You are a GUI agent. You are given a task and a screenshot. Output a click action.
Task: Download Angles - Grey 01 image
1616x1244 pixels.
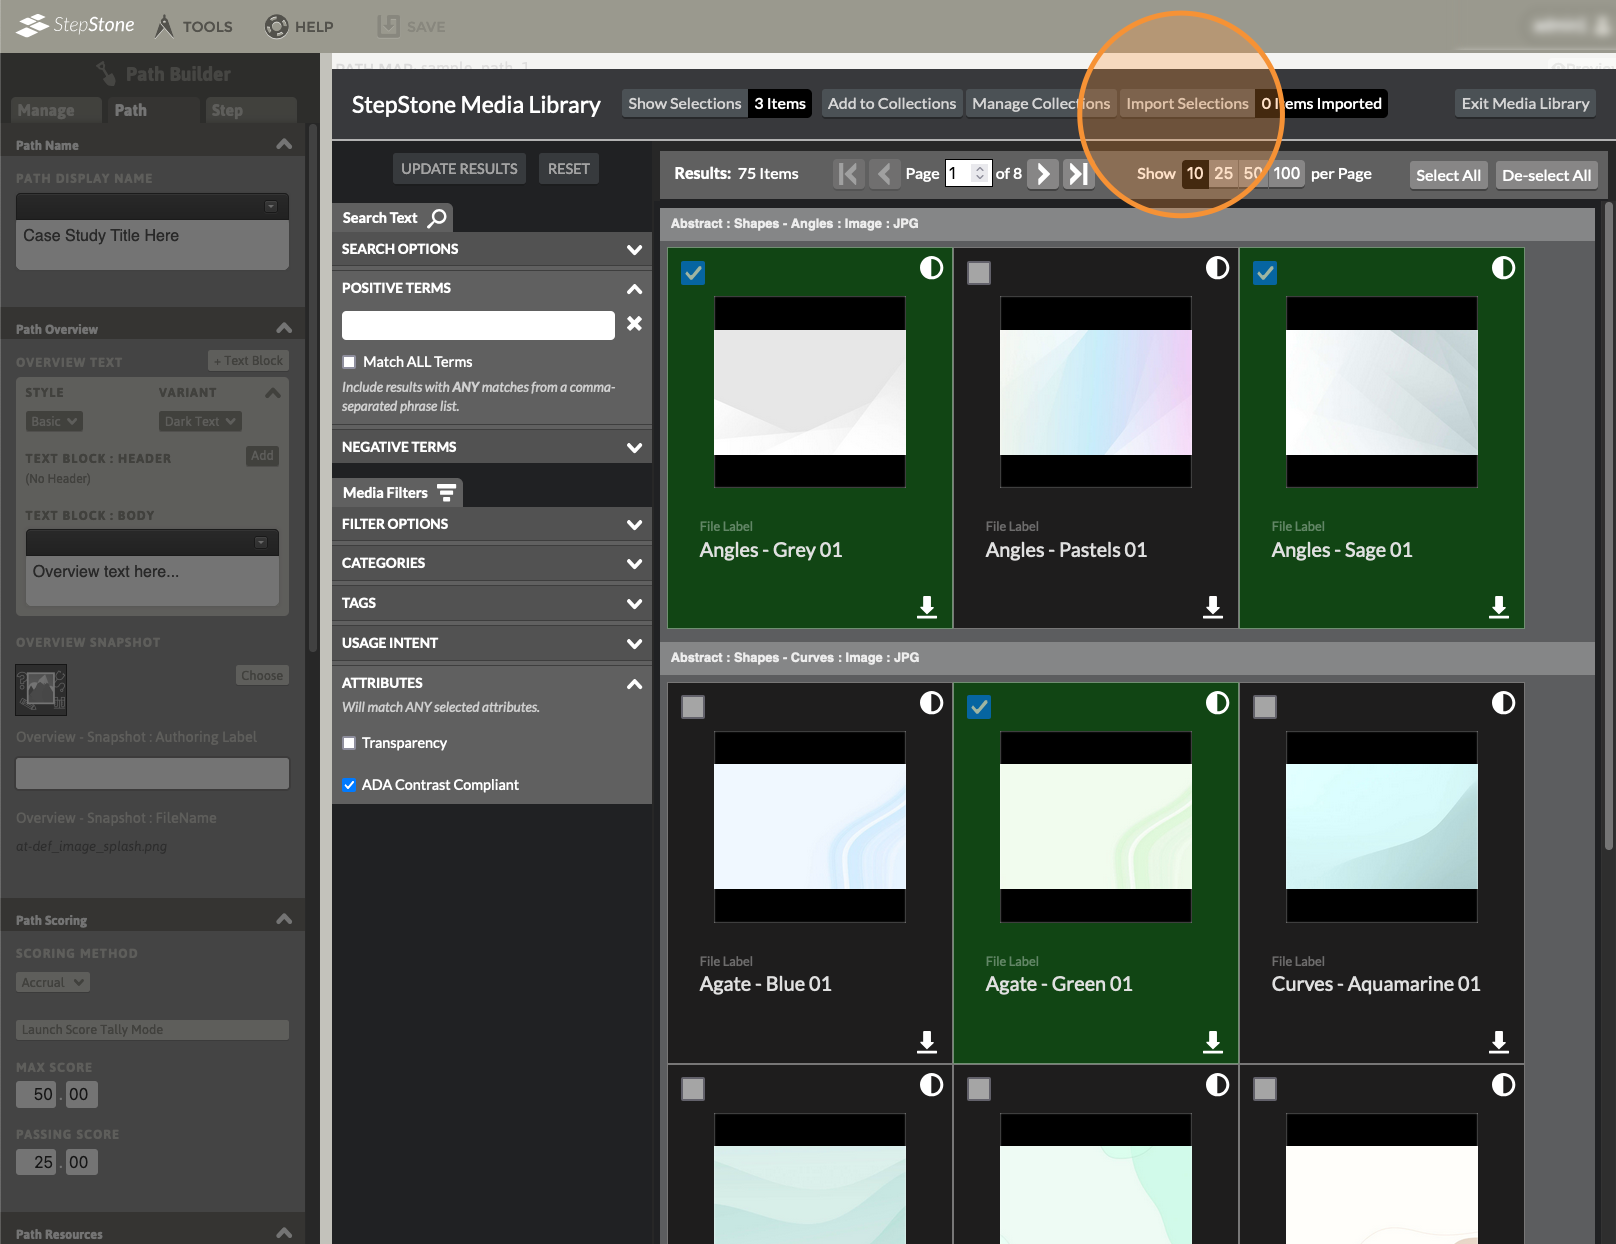tap(927, 607)
